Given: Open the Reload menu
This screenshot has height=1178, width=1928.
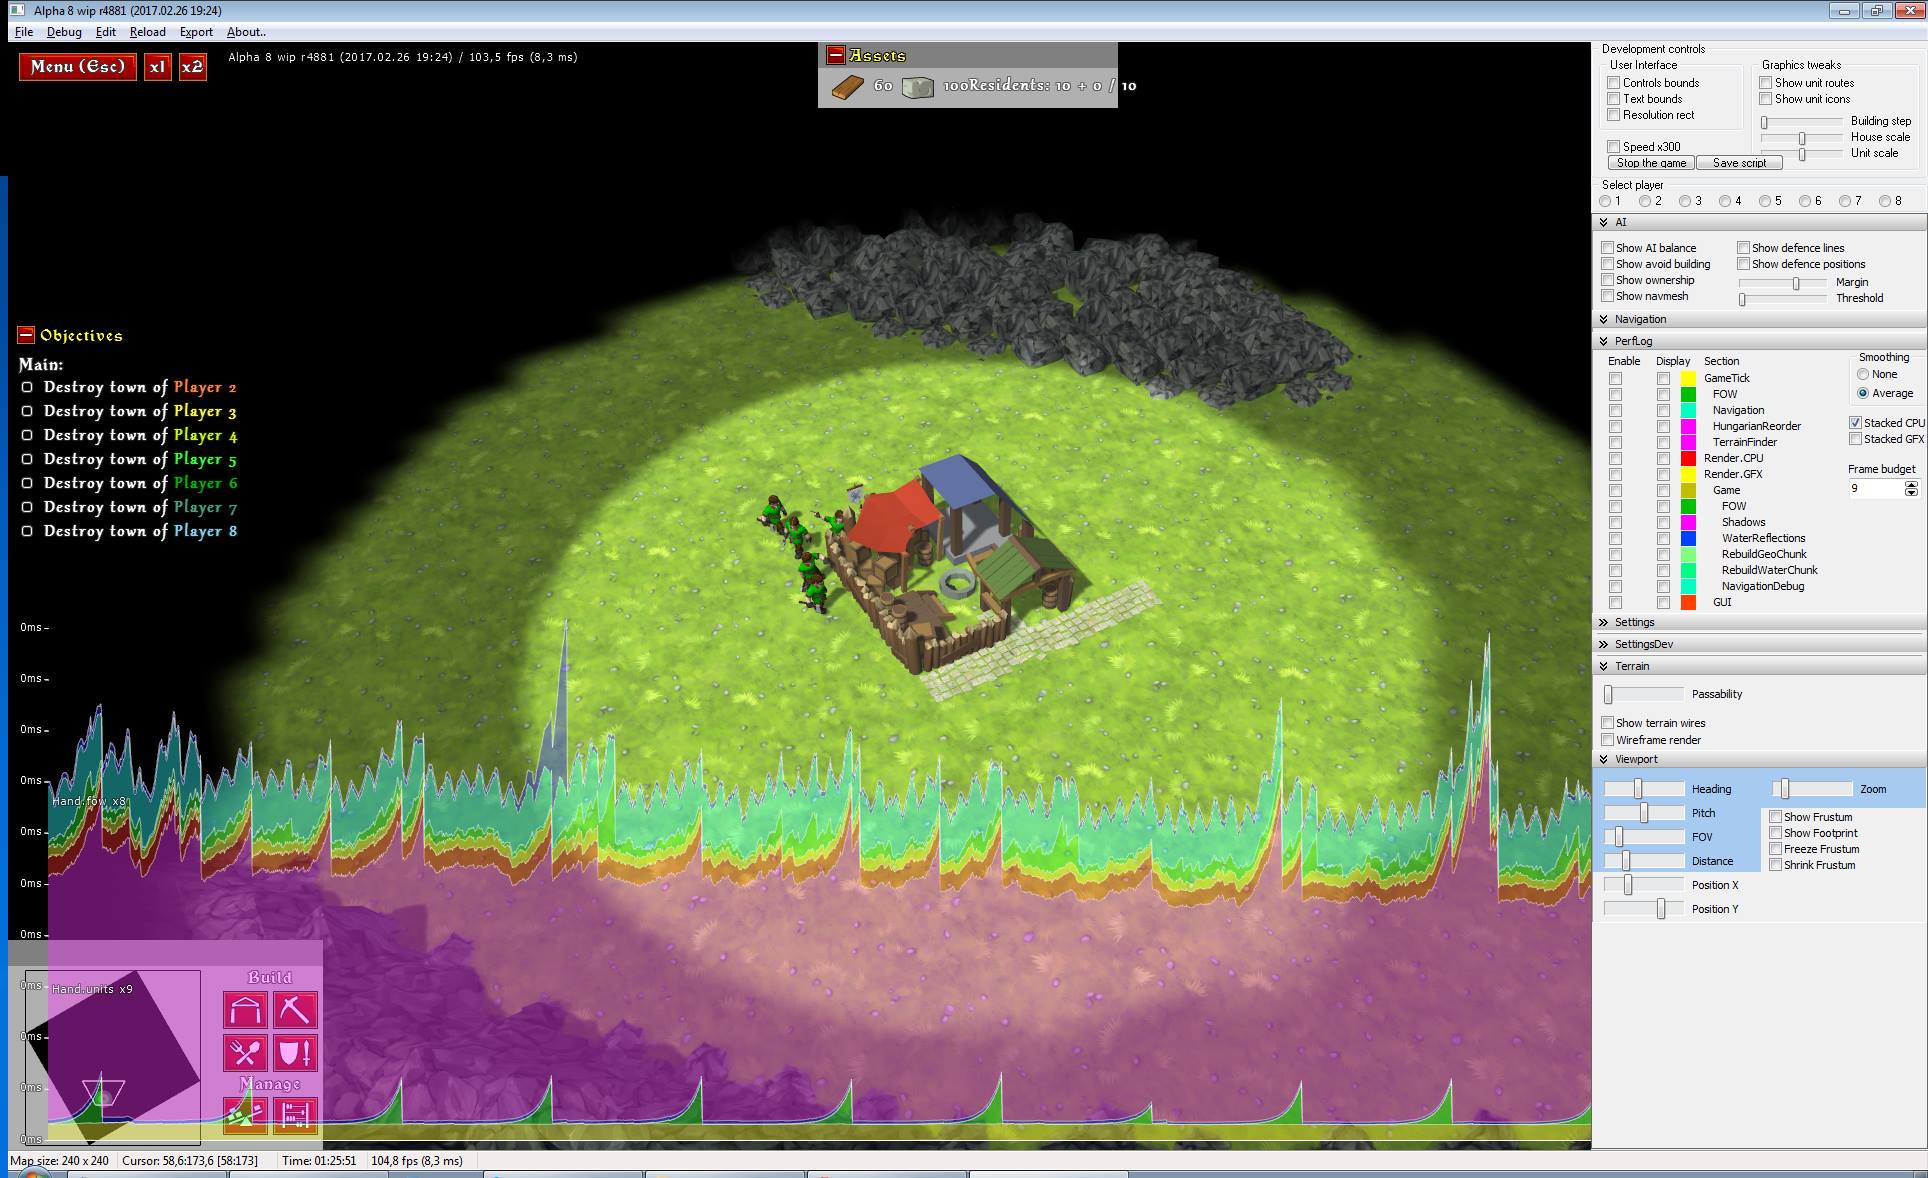Looking at the screenshot, I should click(147, 32).
